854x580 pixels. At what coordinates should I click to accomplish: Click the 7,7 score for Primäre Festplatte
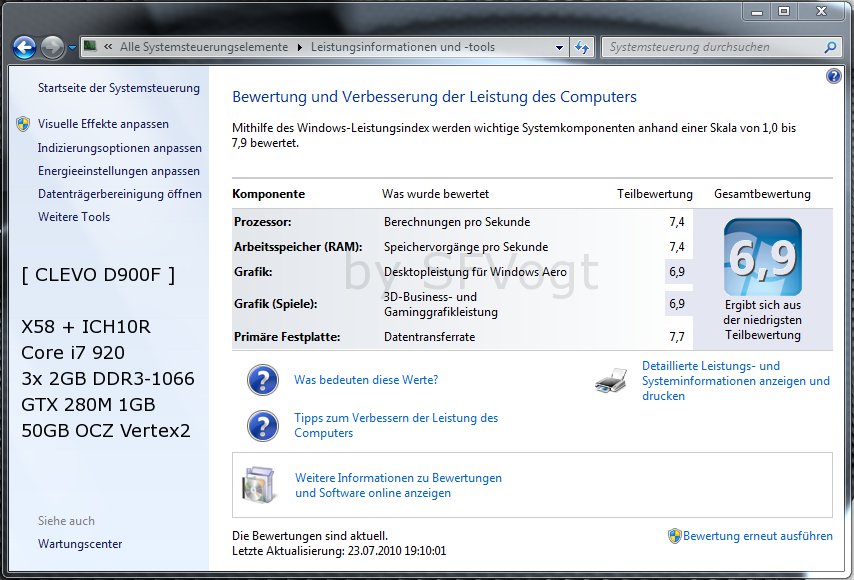pos(676,337)
